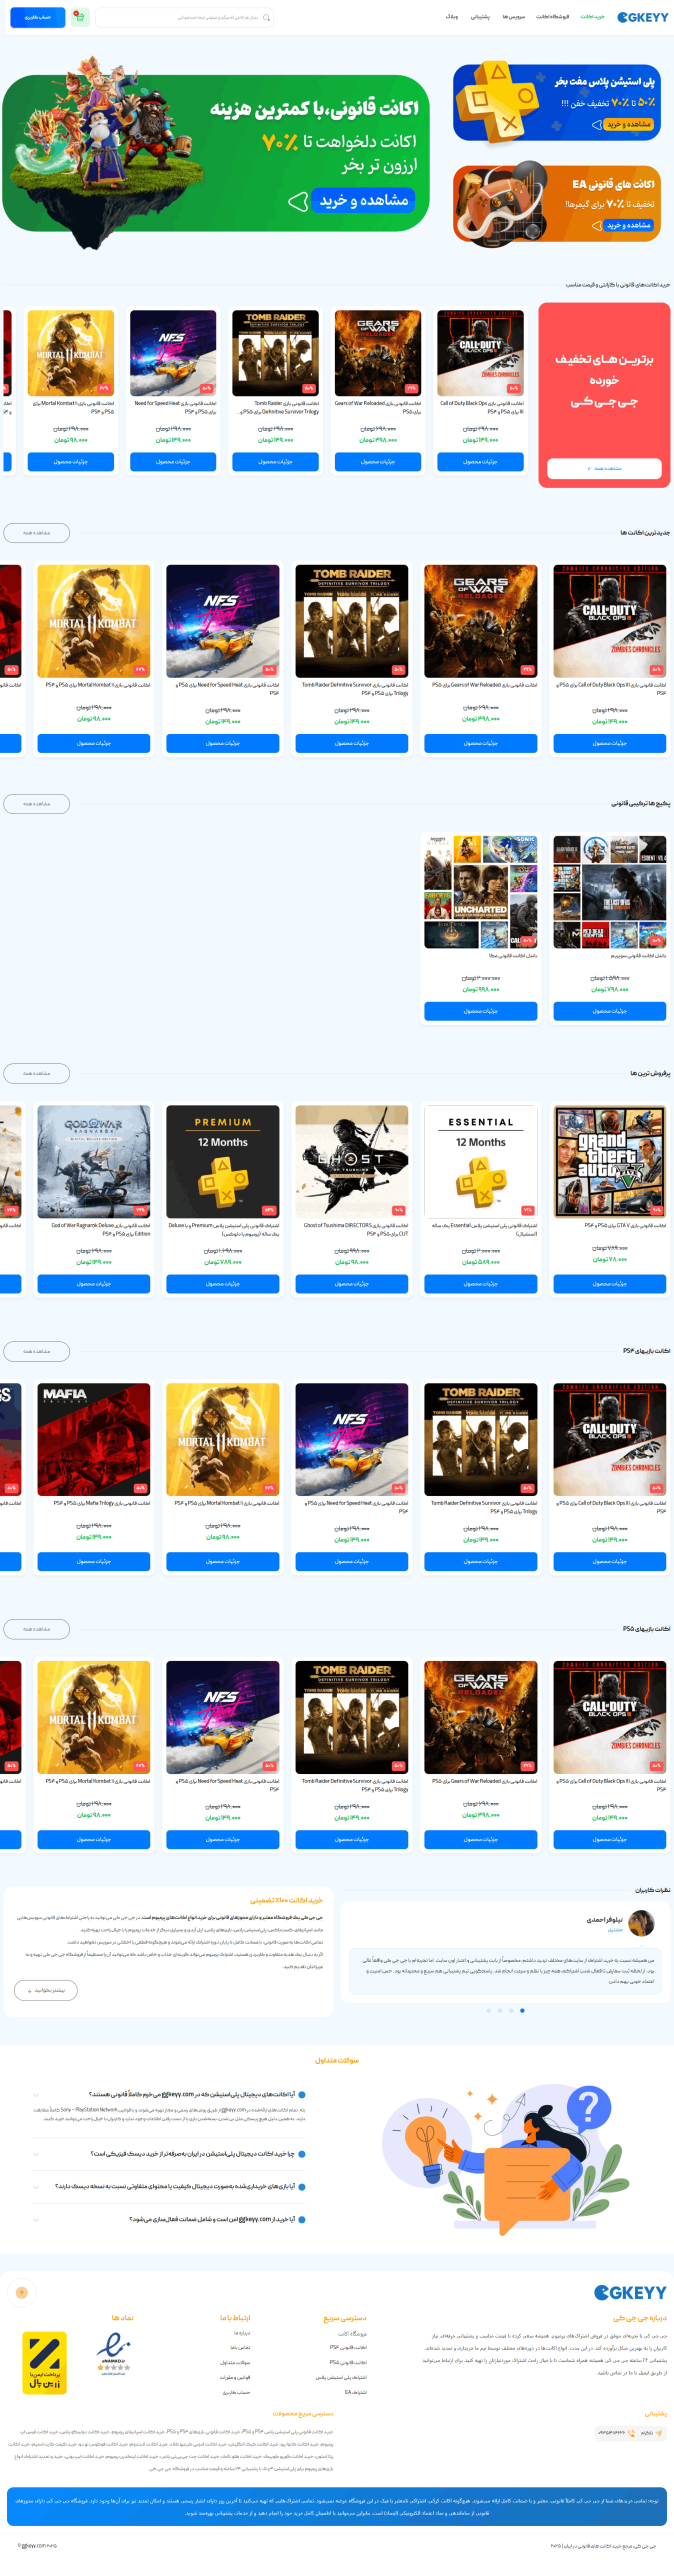Open the درباره ما footer link
The image size is (674, 2560).
pyautogui.click(x=242, y=2332)
